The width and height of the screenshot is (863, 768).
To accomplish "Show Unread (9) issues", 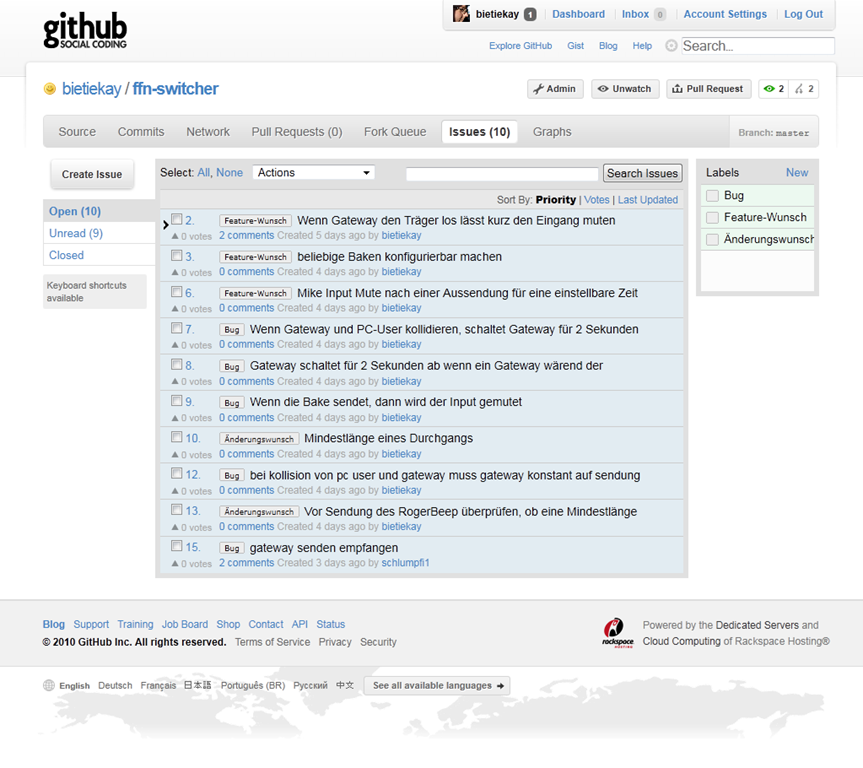I will pyautogui.click(x=76, y=233).
